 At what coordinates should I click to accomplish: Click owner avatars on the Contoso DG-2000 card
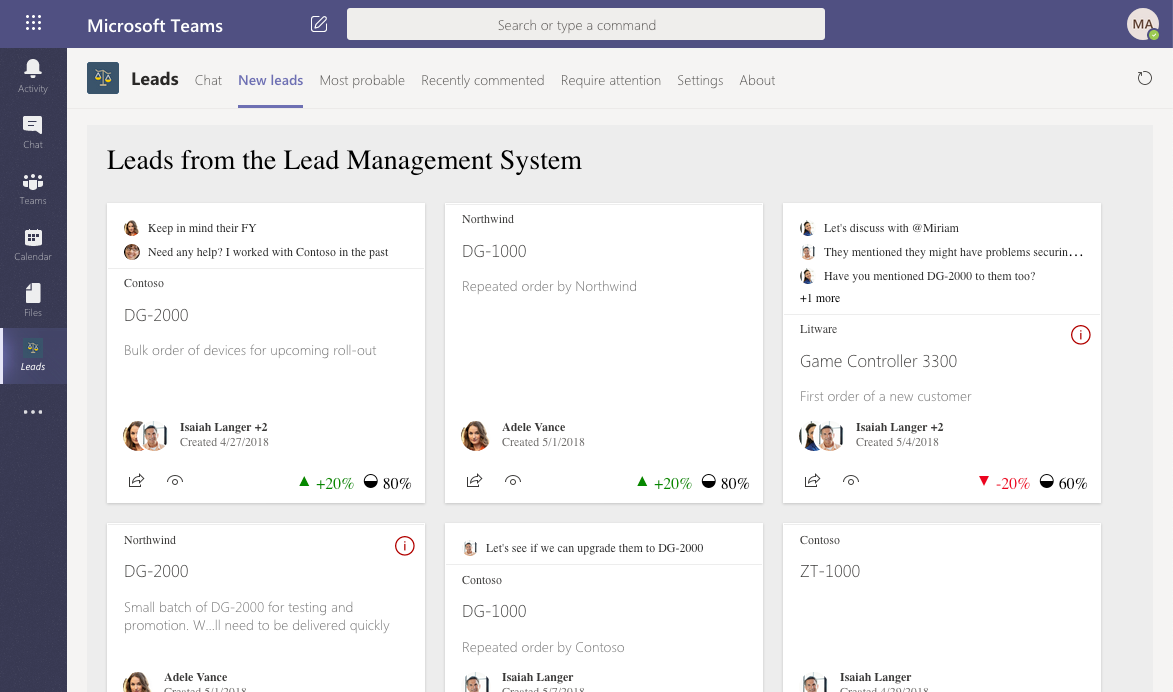(x=145, y=435)
